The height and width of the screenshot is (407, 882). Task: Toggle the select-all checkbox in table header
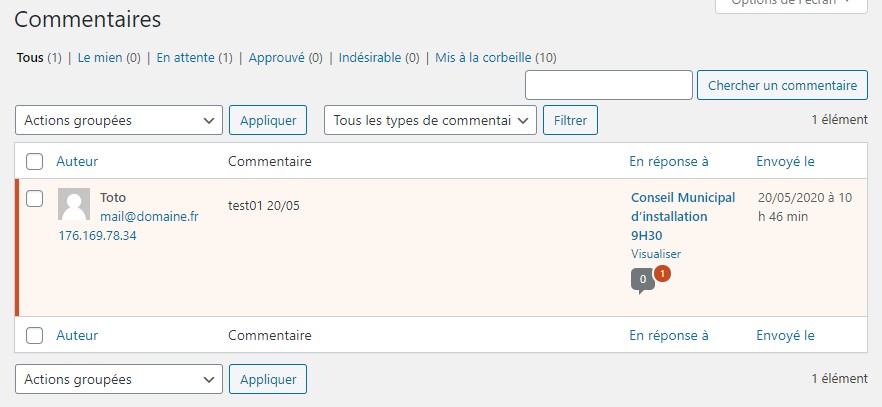34,161
